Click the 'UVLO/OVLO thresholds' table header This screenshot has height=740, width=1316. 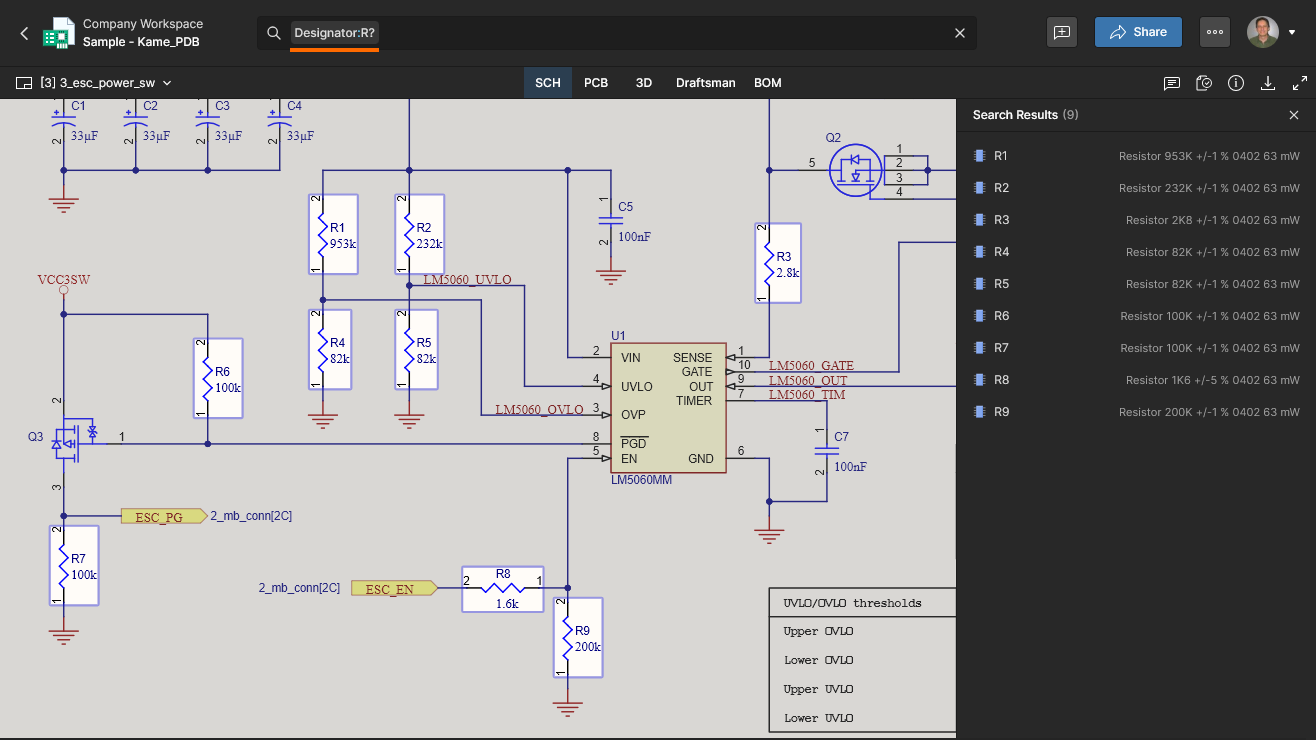click(853, 603)
